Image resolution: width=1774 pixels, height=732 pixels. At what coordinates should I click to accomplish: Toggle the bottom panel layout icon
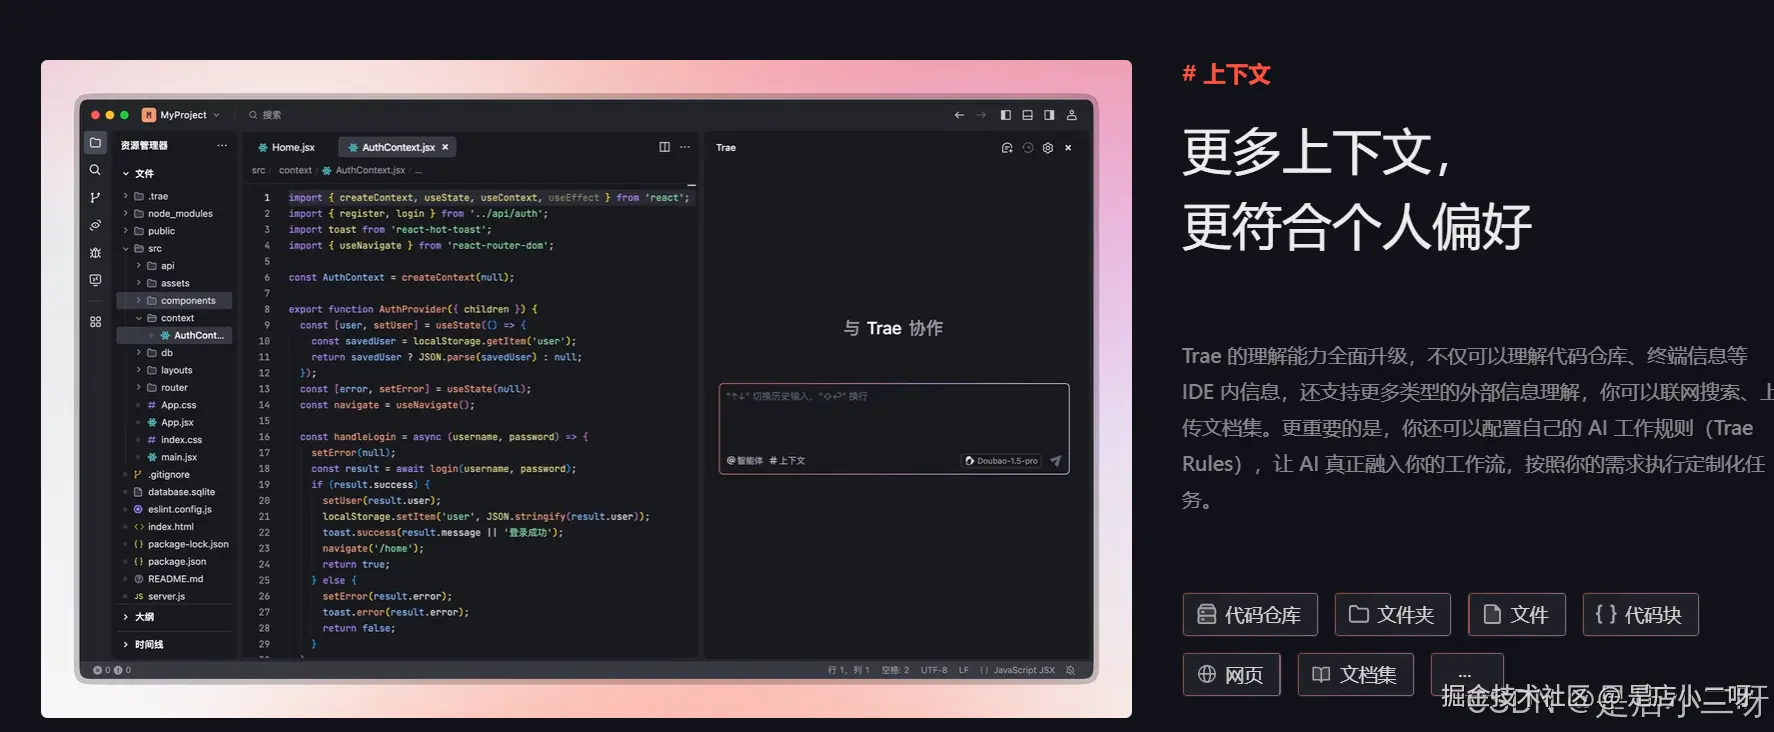[1027, 115]
